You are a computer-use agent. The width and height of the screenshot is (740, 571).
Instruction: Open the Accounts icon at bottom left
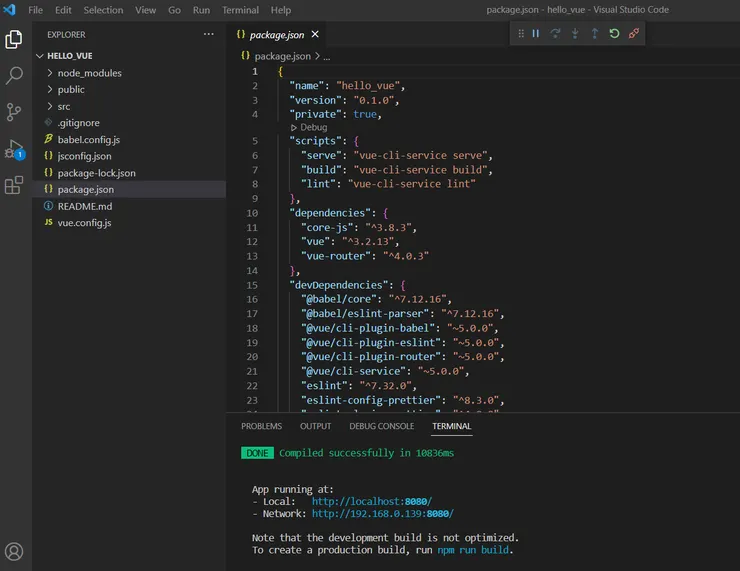pyautogui.click(x=14, y=551)
